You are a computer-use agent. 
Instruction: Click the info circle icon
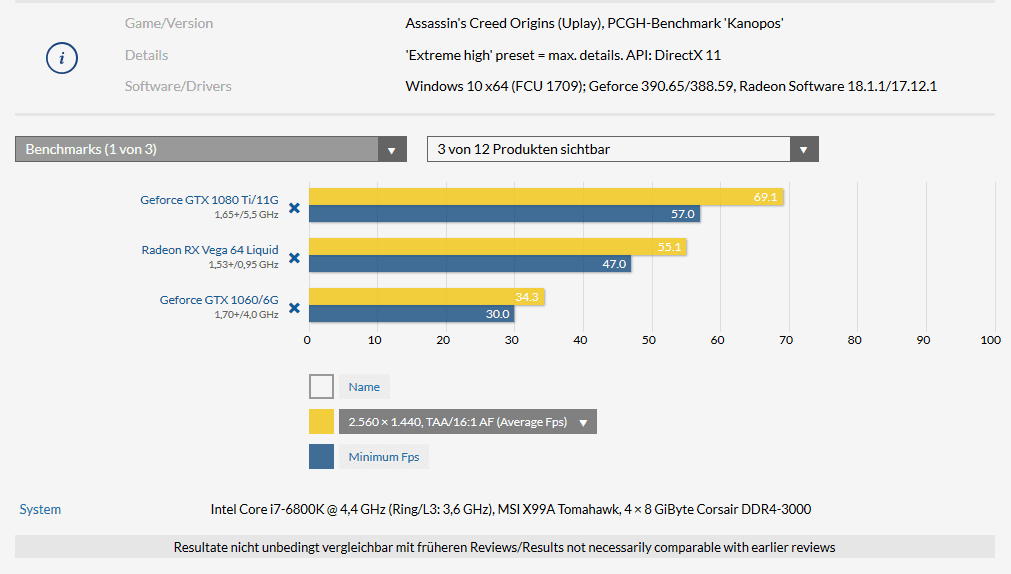(x=62, y=58)
